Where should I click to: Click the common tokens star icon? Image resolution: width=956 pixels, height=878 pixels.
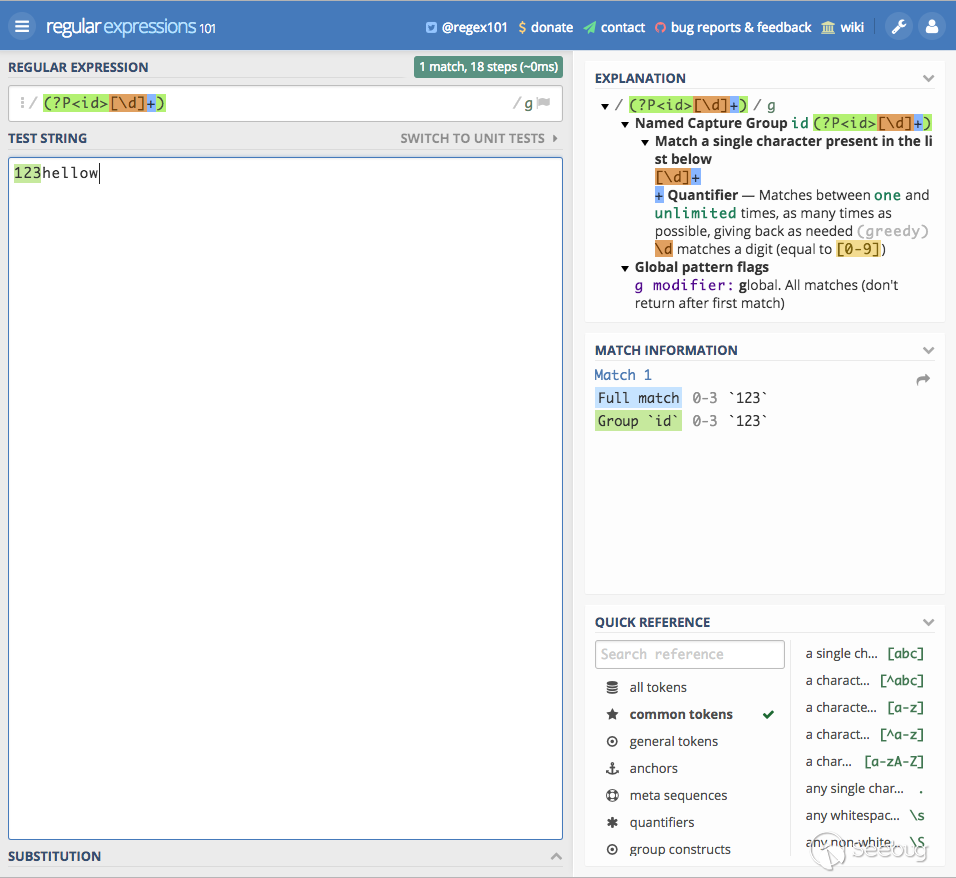(612, 714)
